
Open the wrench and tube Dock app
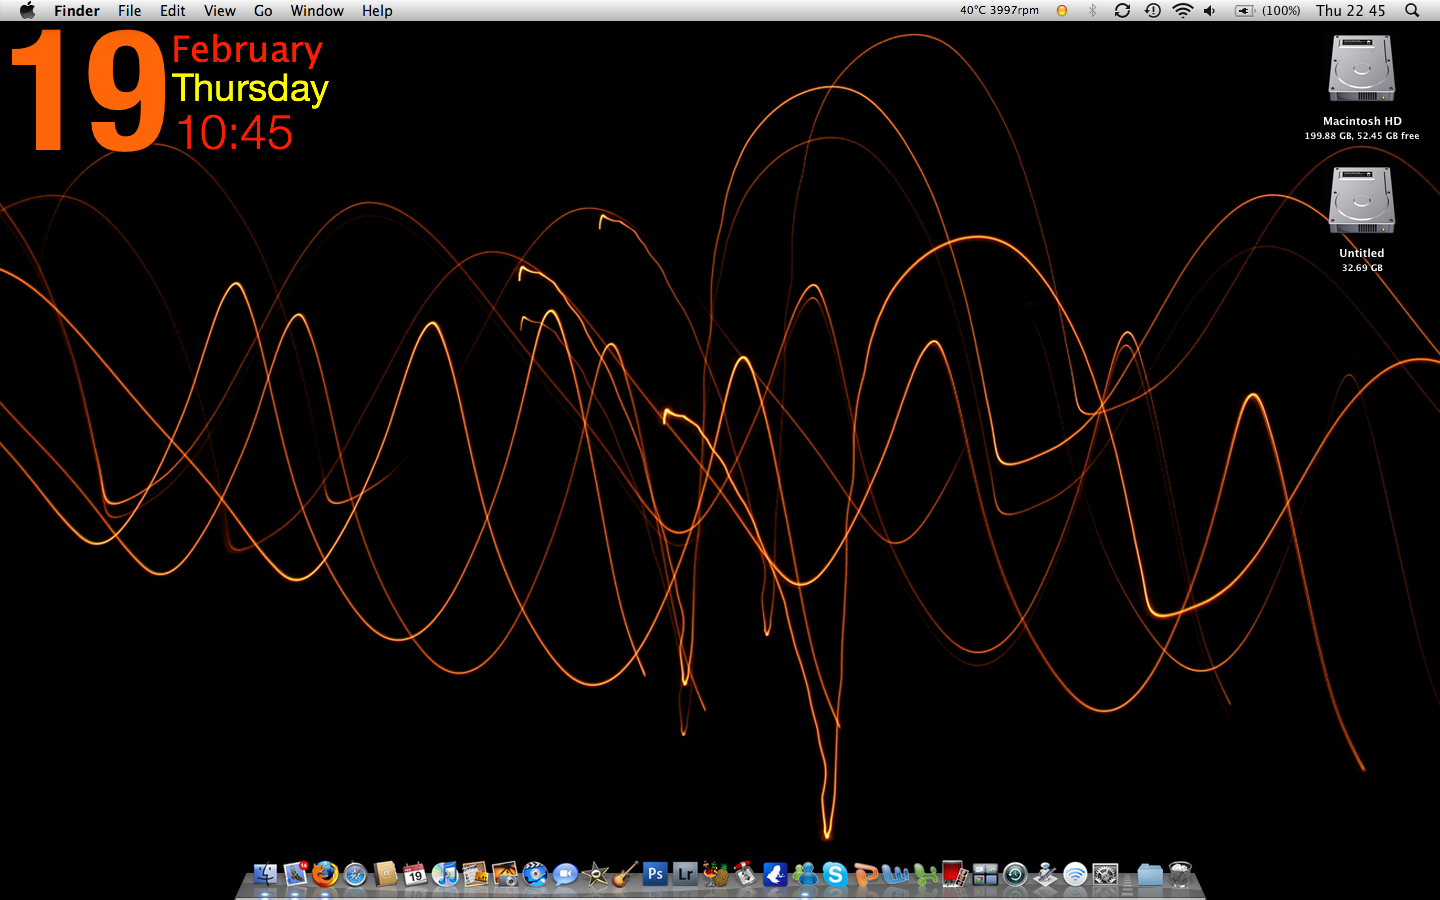pyautogui.click(x=745, y=875)
